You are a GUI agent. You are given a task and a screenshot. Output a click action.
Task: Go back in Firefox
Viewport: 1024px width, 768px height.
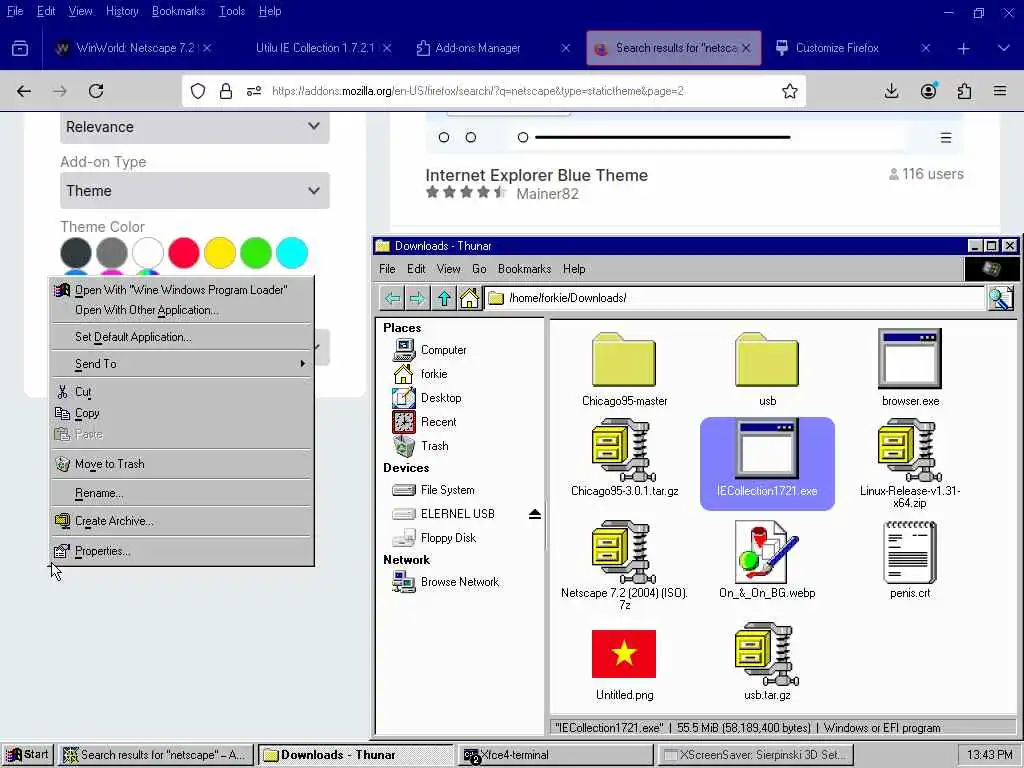pyautogui.click(x=24, y=91)
